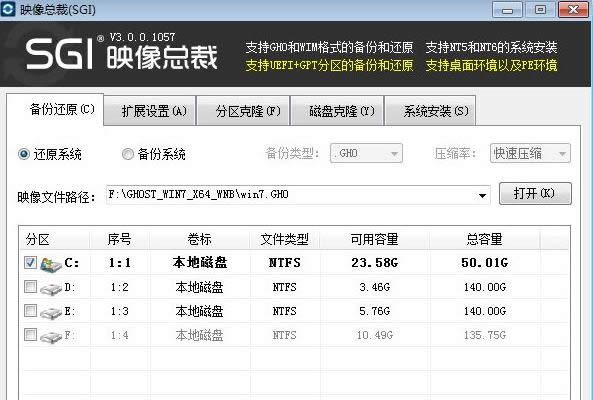Check the E: partition checkbox
593x400 pixels.
(30, 310)
